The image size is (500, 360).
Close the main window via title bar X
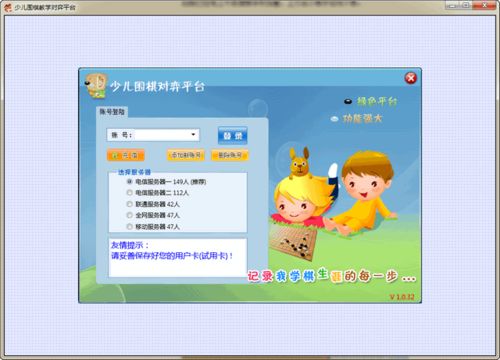485,5
